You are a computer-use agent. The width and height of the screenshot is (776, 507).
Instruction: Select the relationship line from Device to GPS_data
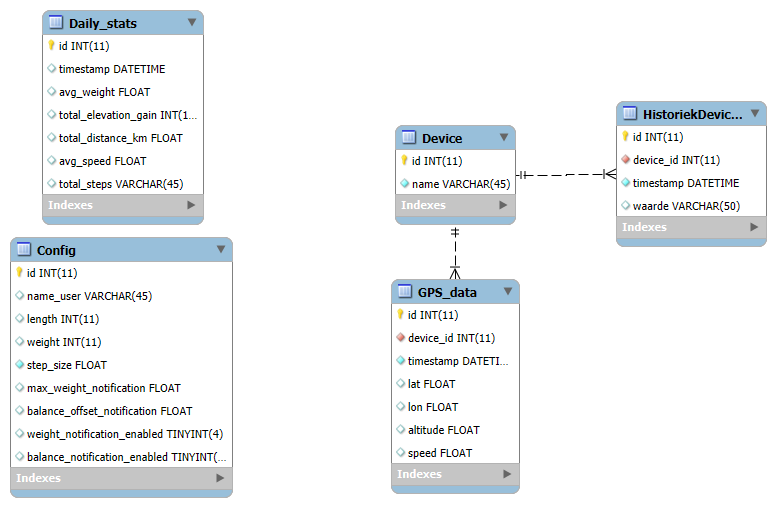455,253
